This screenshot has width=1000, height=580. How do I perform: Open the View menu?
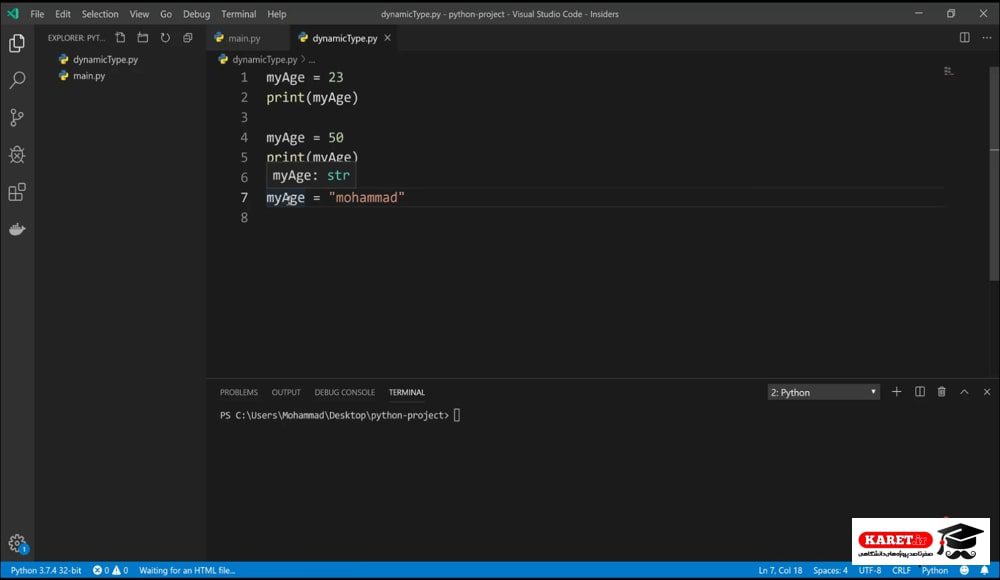click(139, 14)
